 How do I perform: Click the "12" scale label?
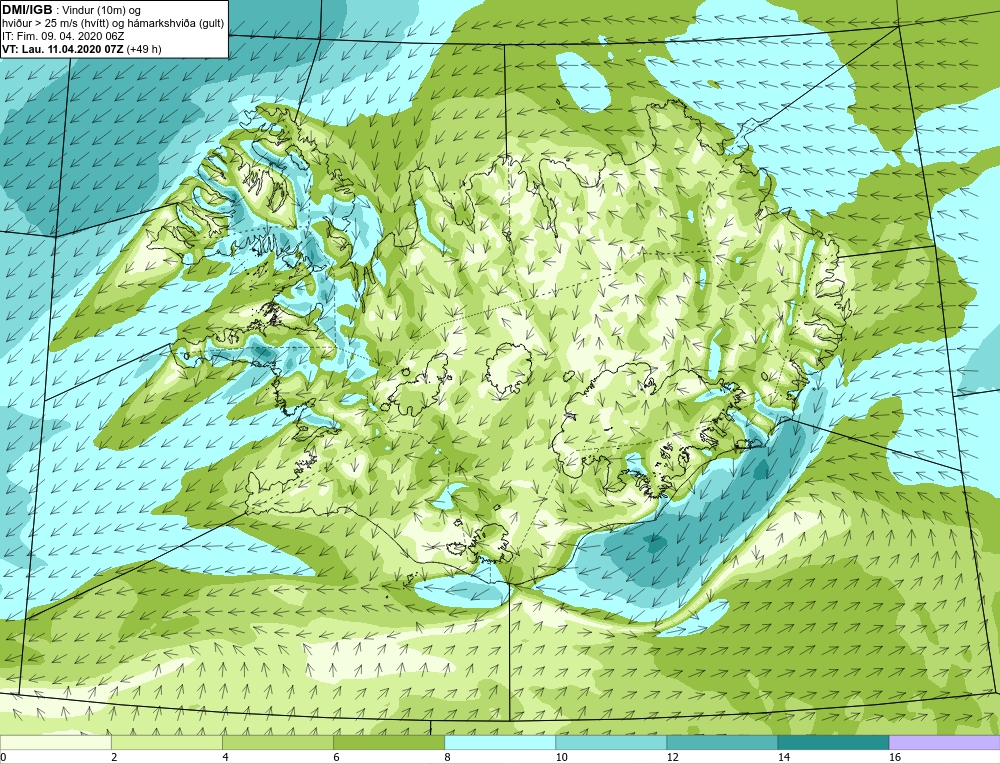click(672, 757)
